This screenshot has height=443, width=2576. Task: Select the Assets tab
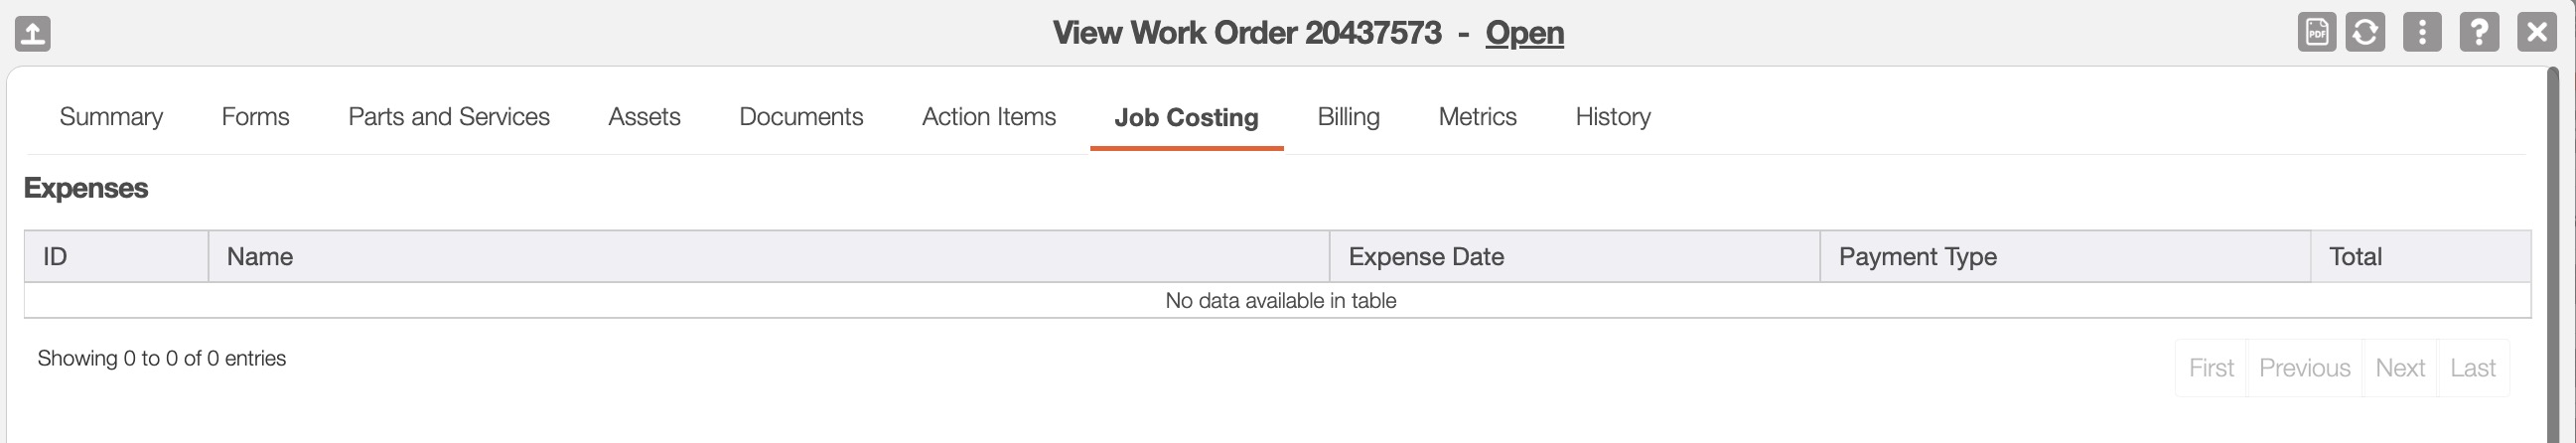point(644,117)
